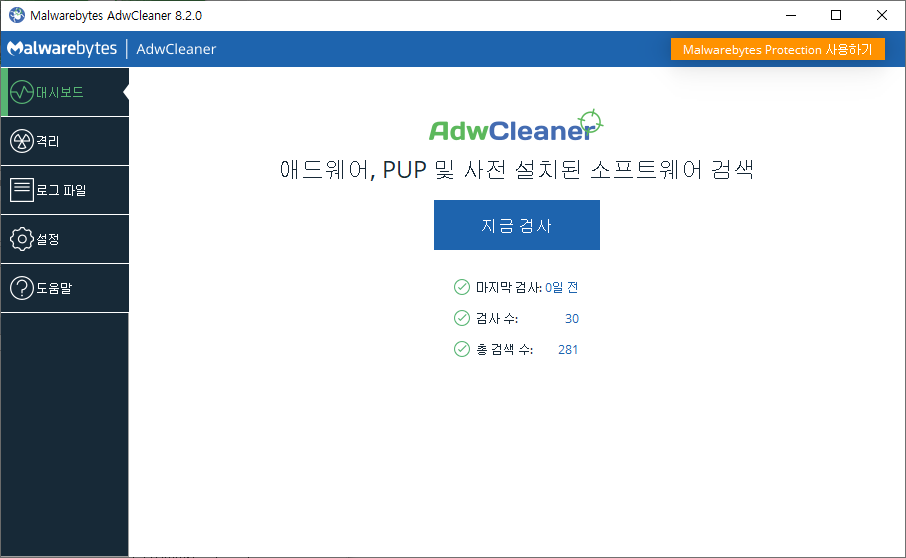Viewport: 906px width, 558px height.
Task: Click the AdwCleaner crosshair logo
Action: tap(515, 125)
